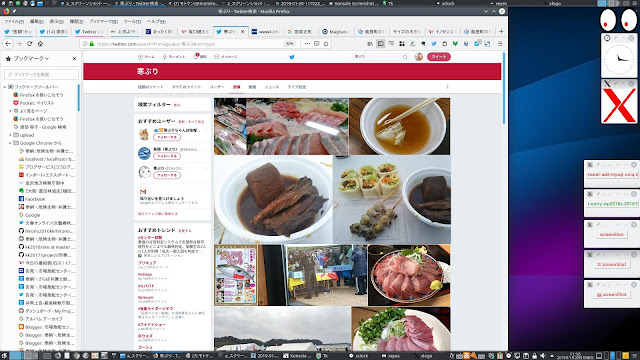This screenshot has height=360, width=640.
Task: Open the ツール menu
Action: pos(132,21)
